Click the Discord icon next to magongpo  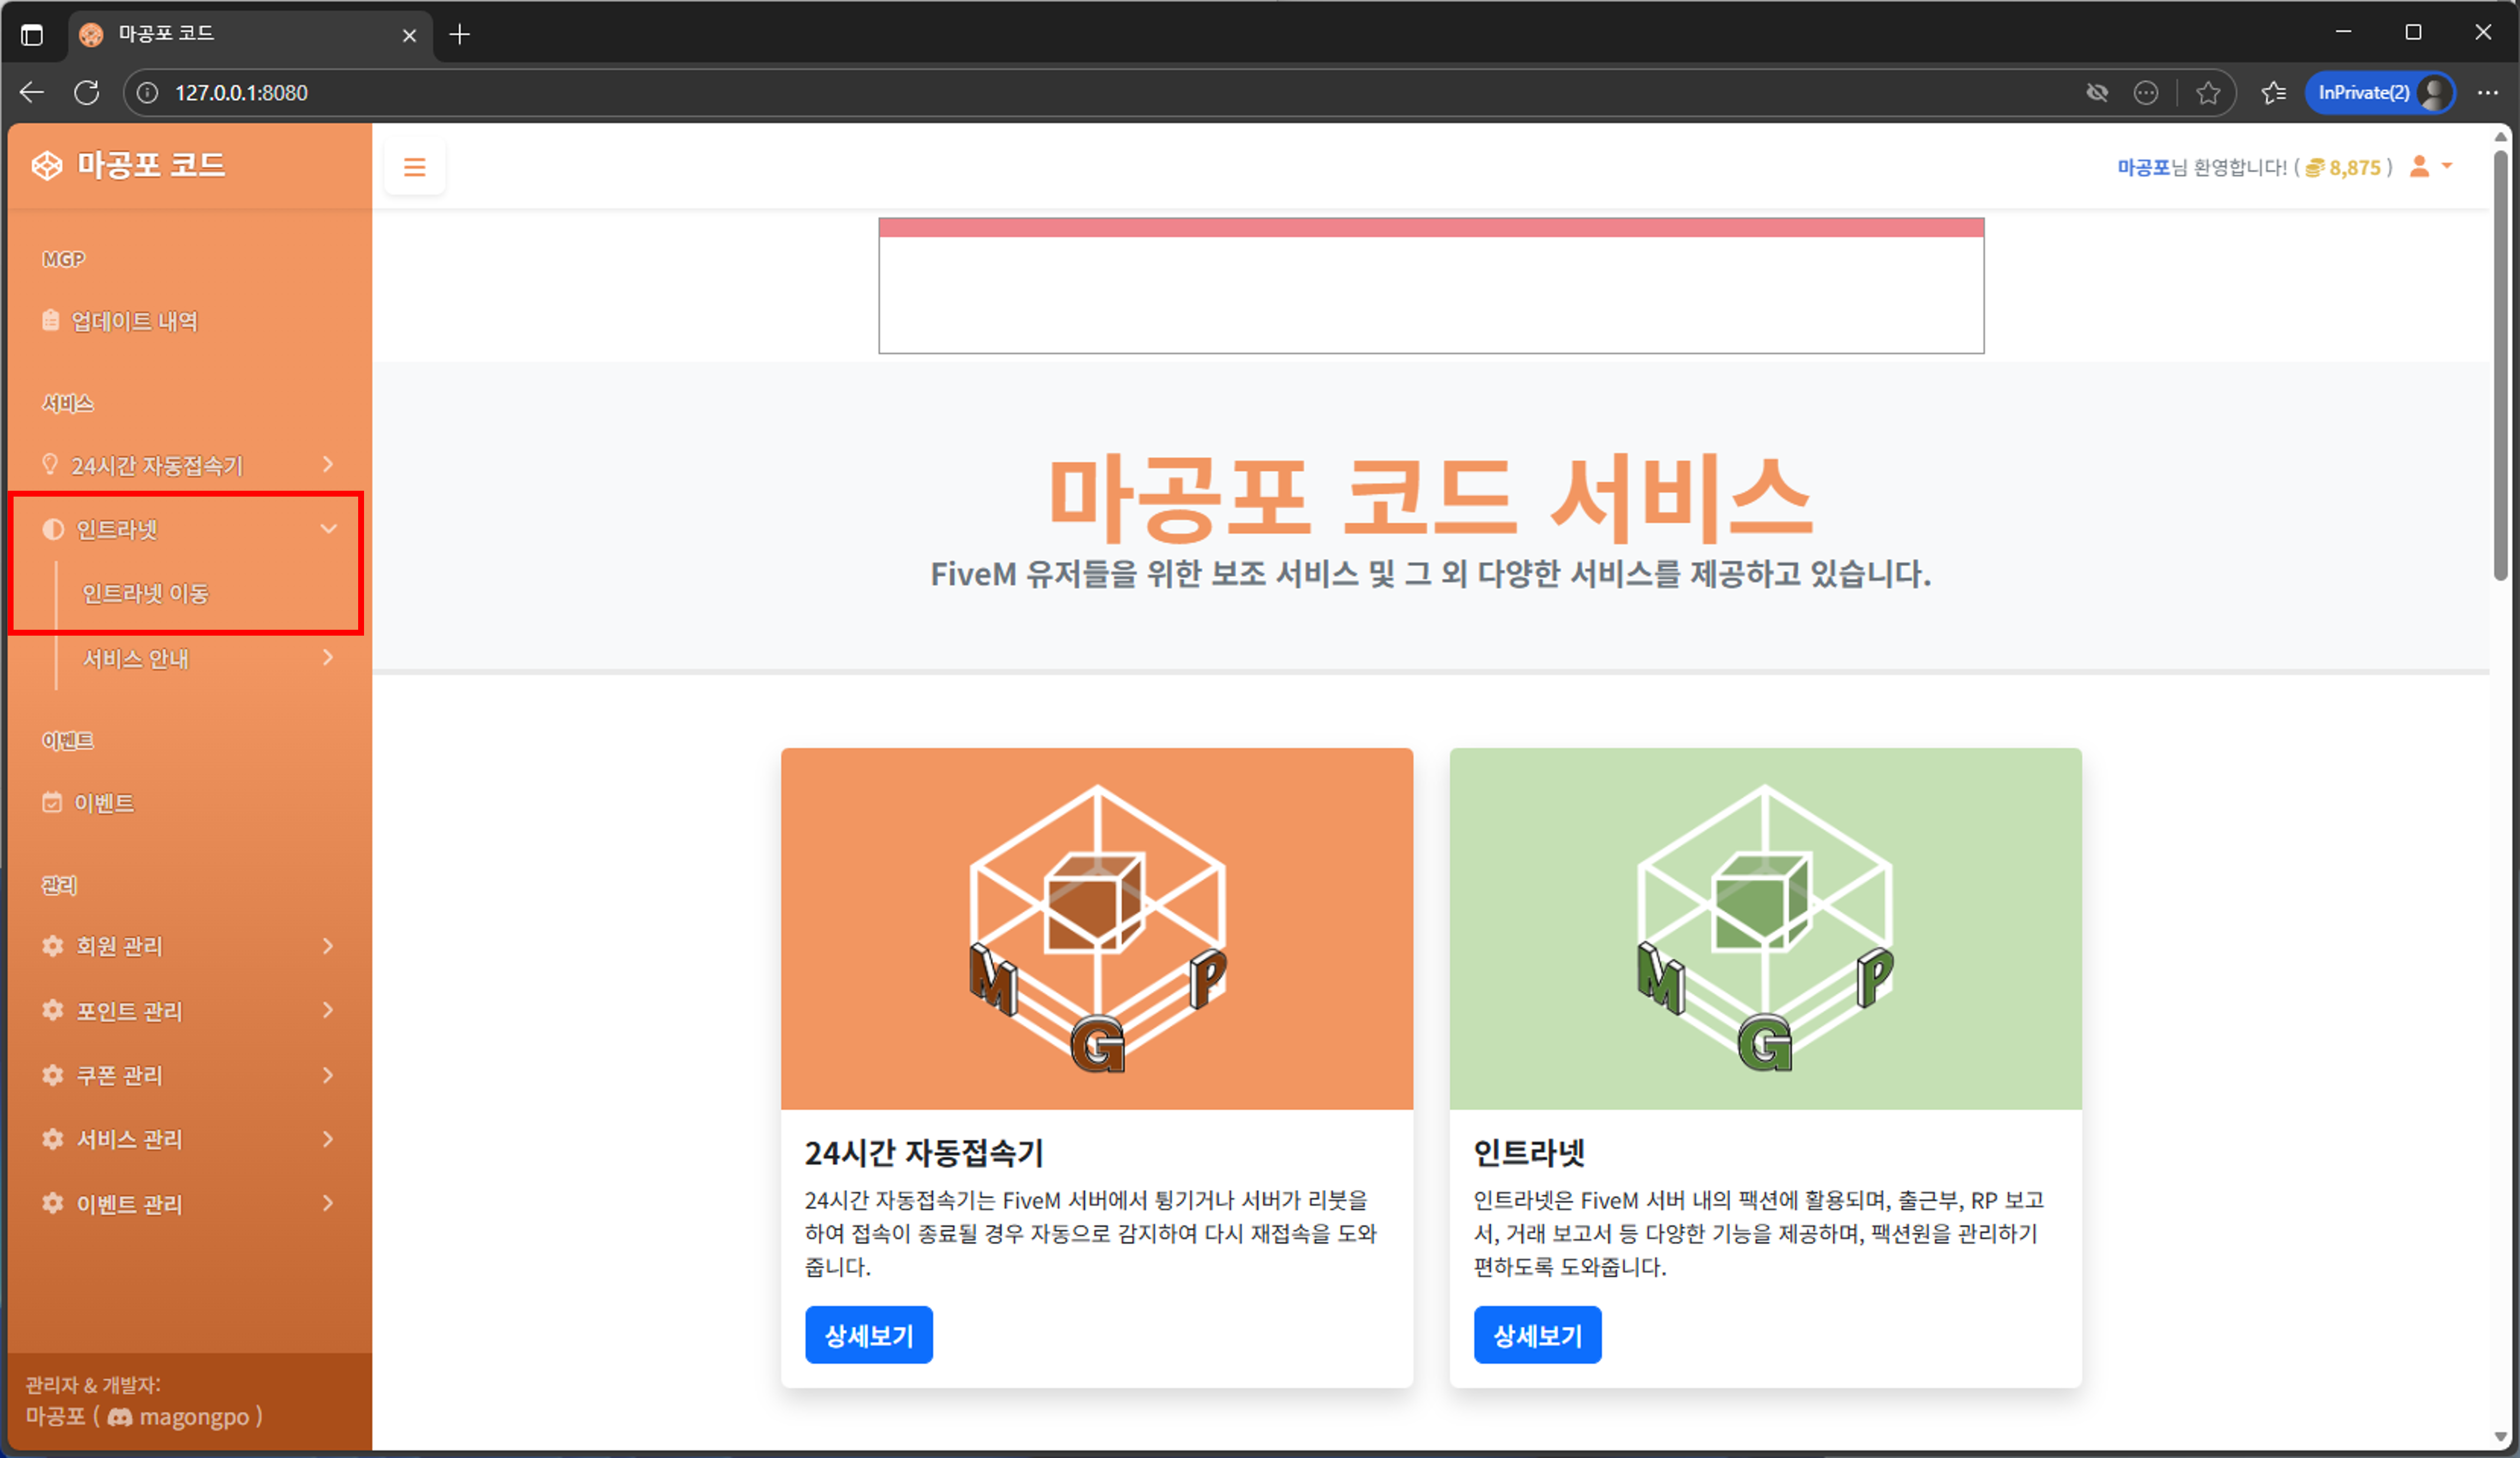(x=120, y=1417)
